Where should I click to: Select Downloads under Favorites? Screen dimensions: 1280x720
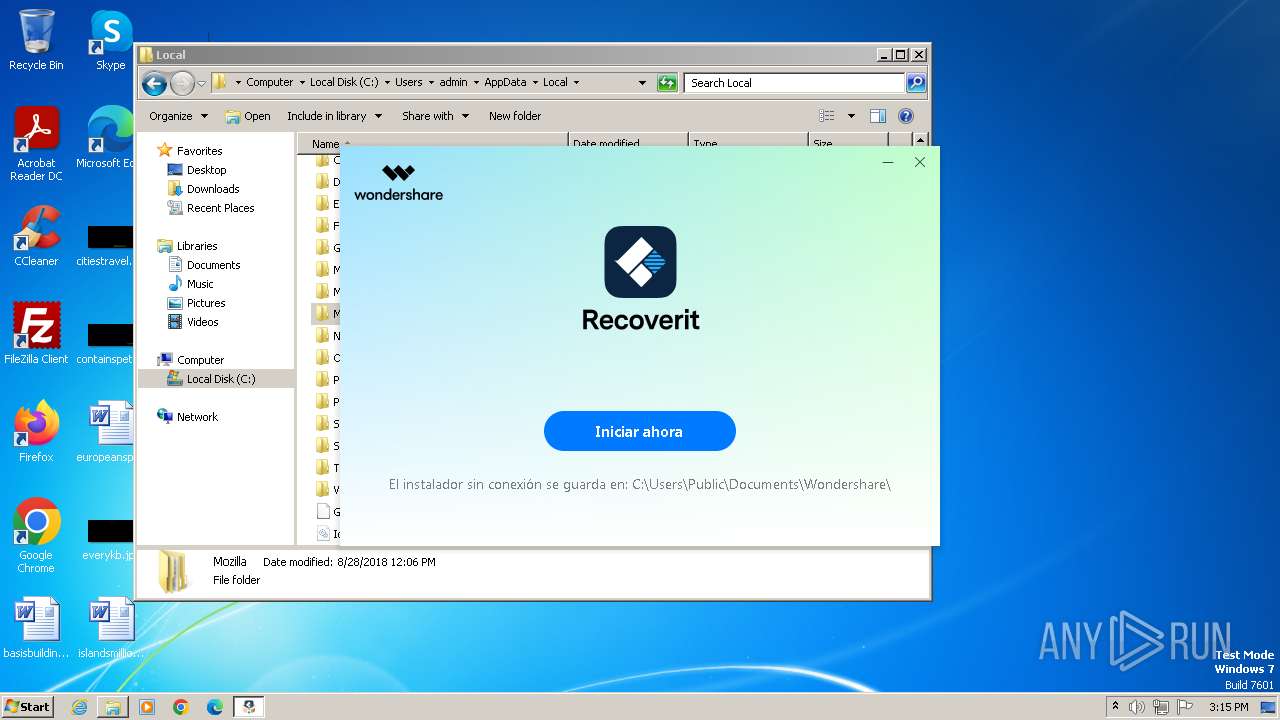213,189
